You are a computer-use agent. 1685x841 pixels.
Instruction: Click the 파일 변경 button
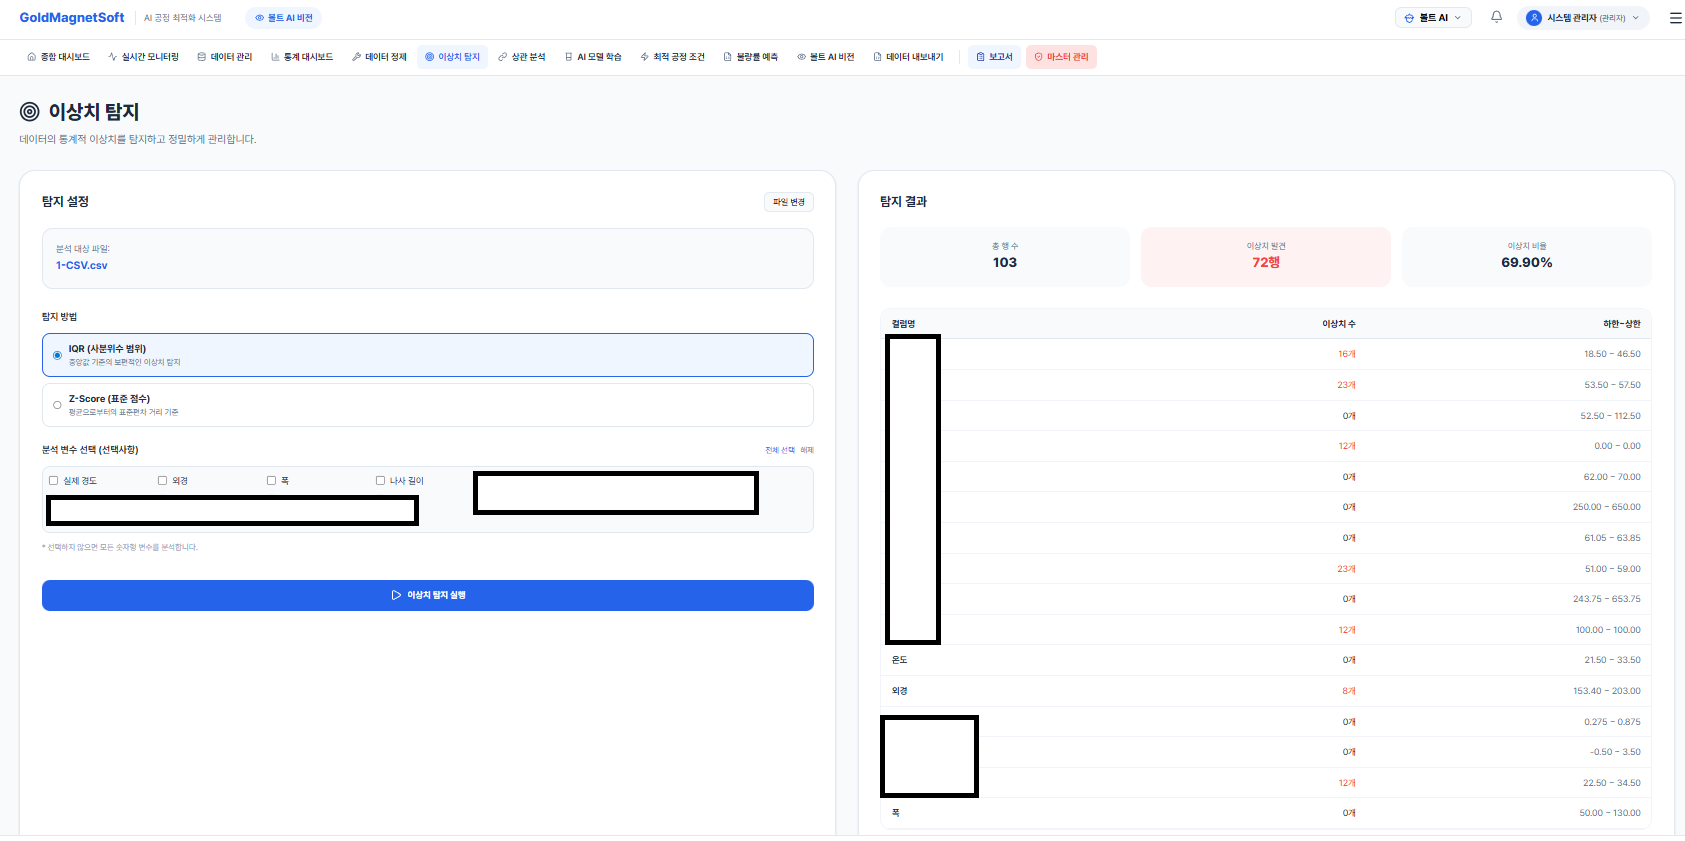[788, 202]
